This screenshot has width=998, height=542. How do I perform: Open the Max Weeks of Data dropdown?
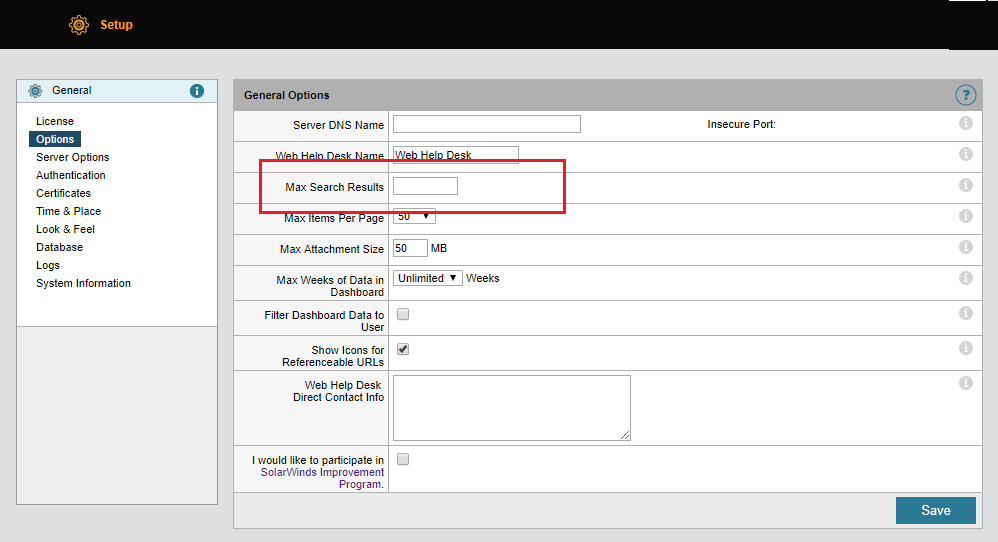[428, 278]
